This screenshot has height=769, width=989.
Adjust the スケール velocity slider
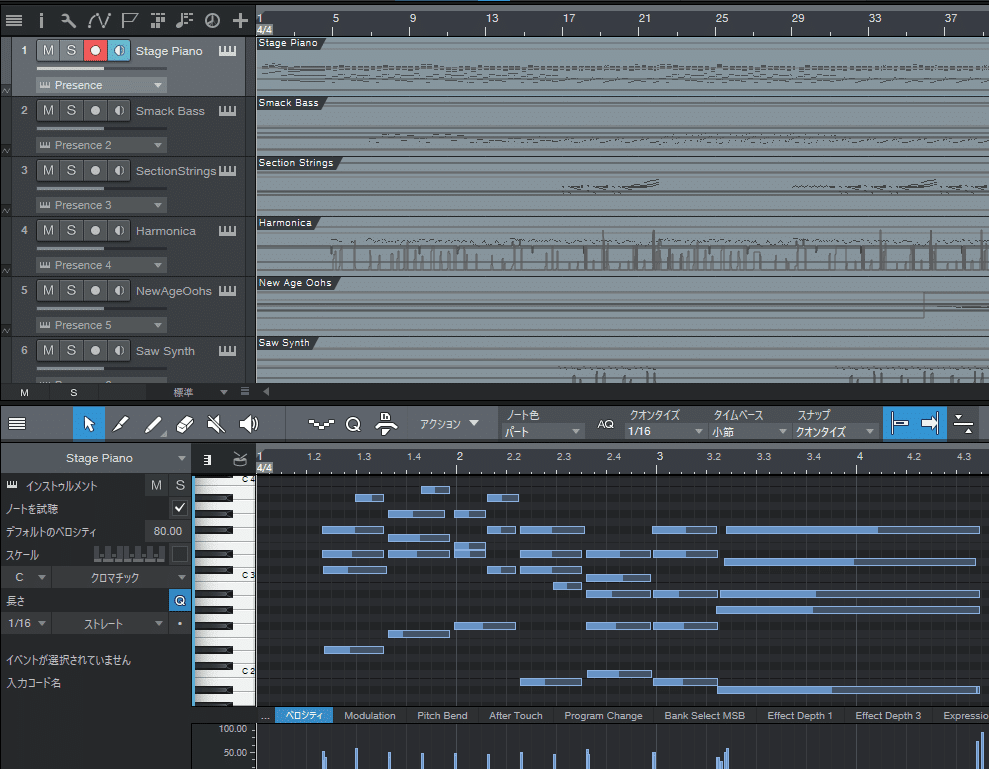click(x=130, y=554)
